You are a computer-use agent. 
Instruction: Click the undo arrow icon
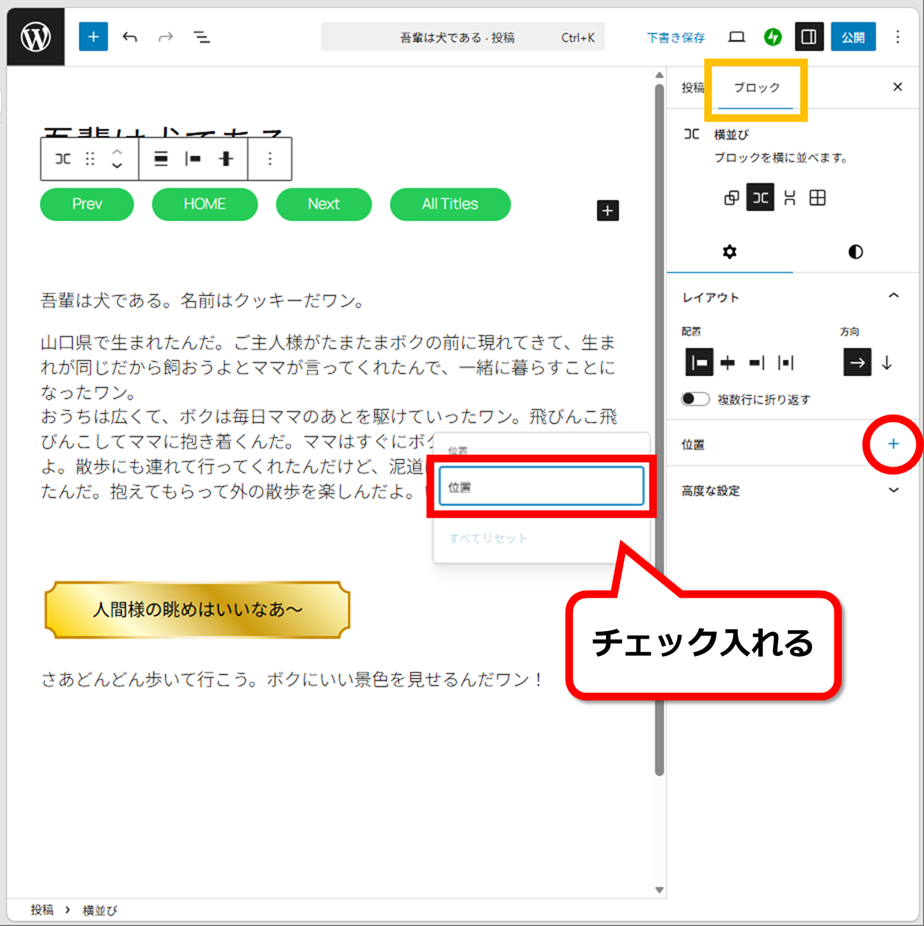click(x=130, y=37)
